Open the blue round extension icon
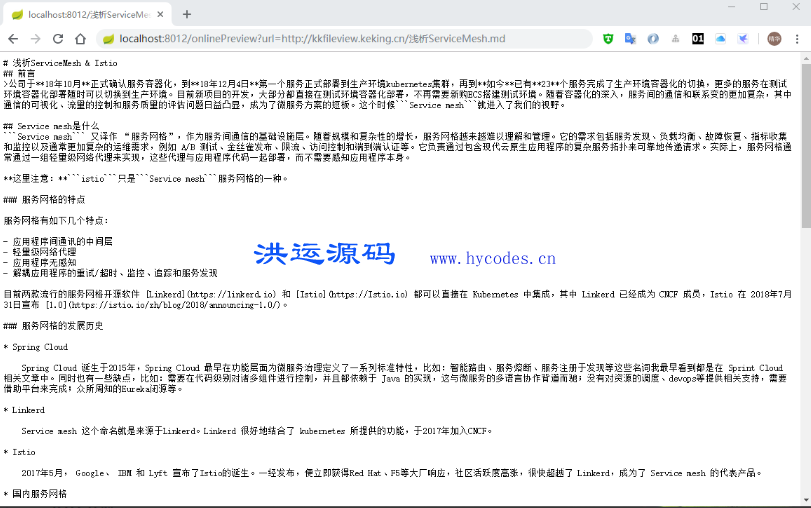 point(653,39)
